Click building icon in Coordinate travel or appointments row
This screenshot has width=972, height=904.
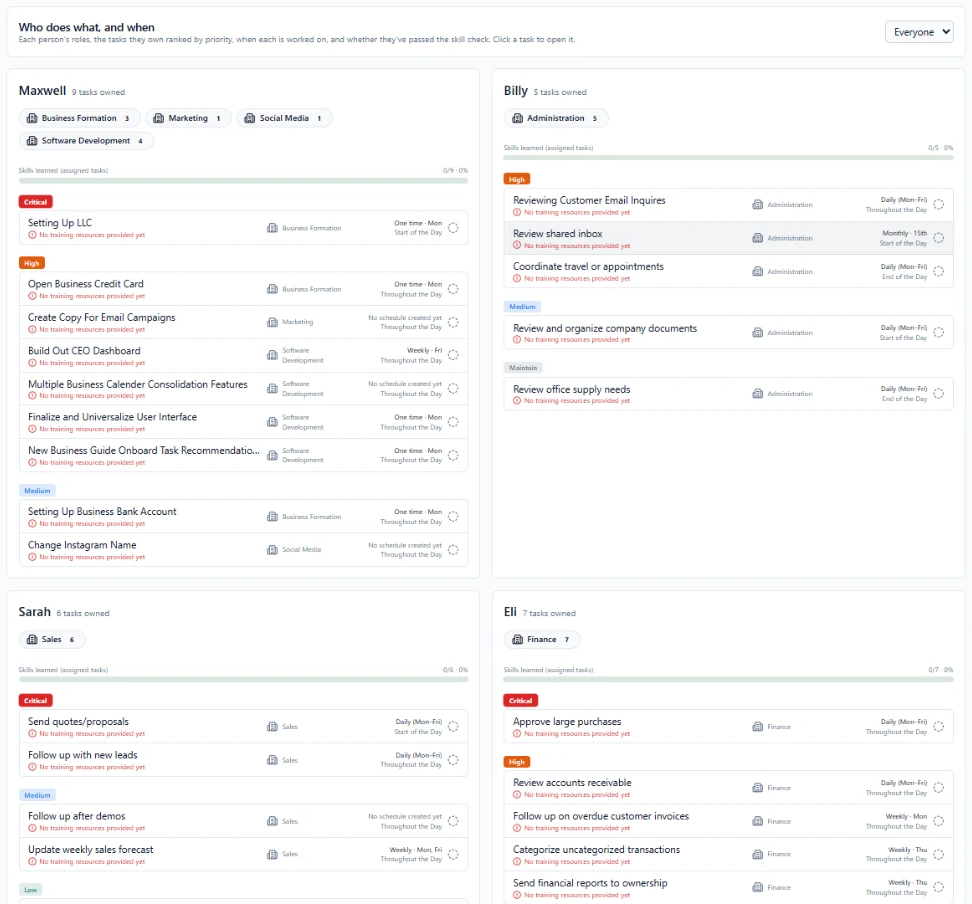(x=758, y=272)
